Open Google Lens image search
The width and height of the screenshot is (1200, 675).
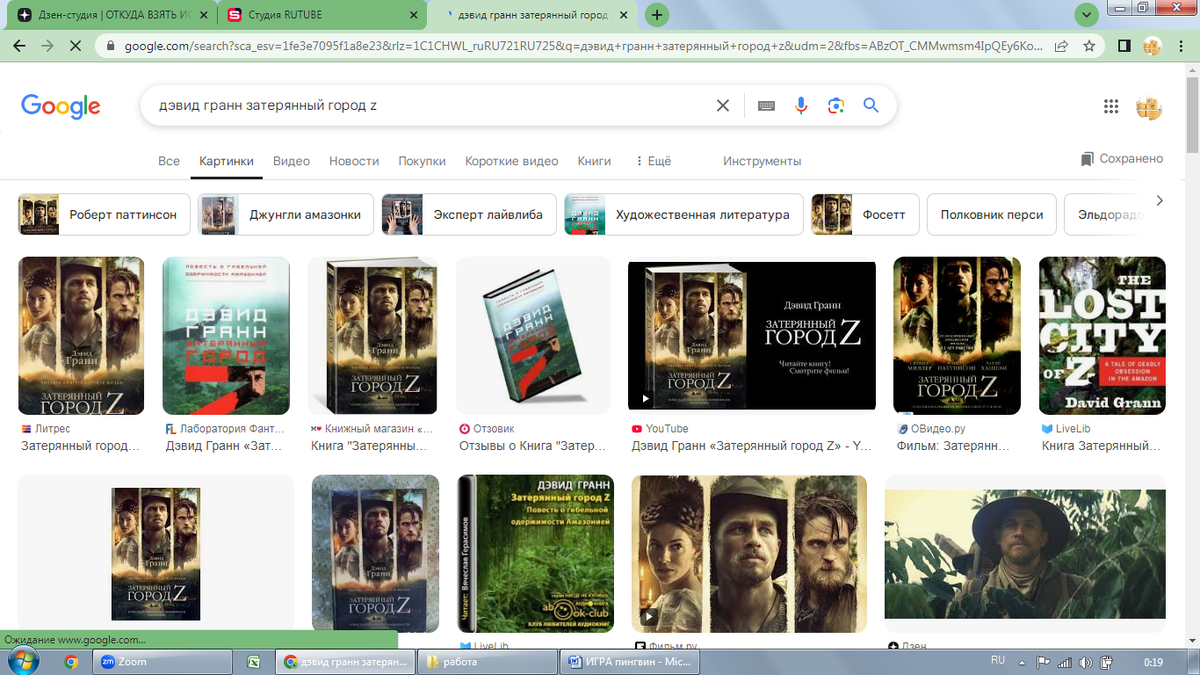836,106
